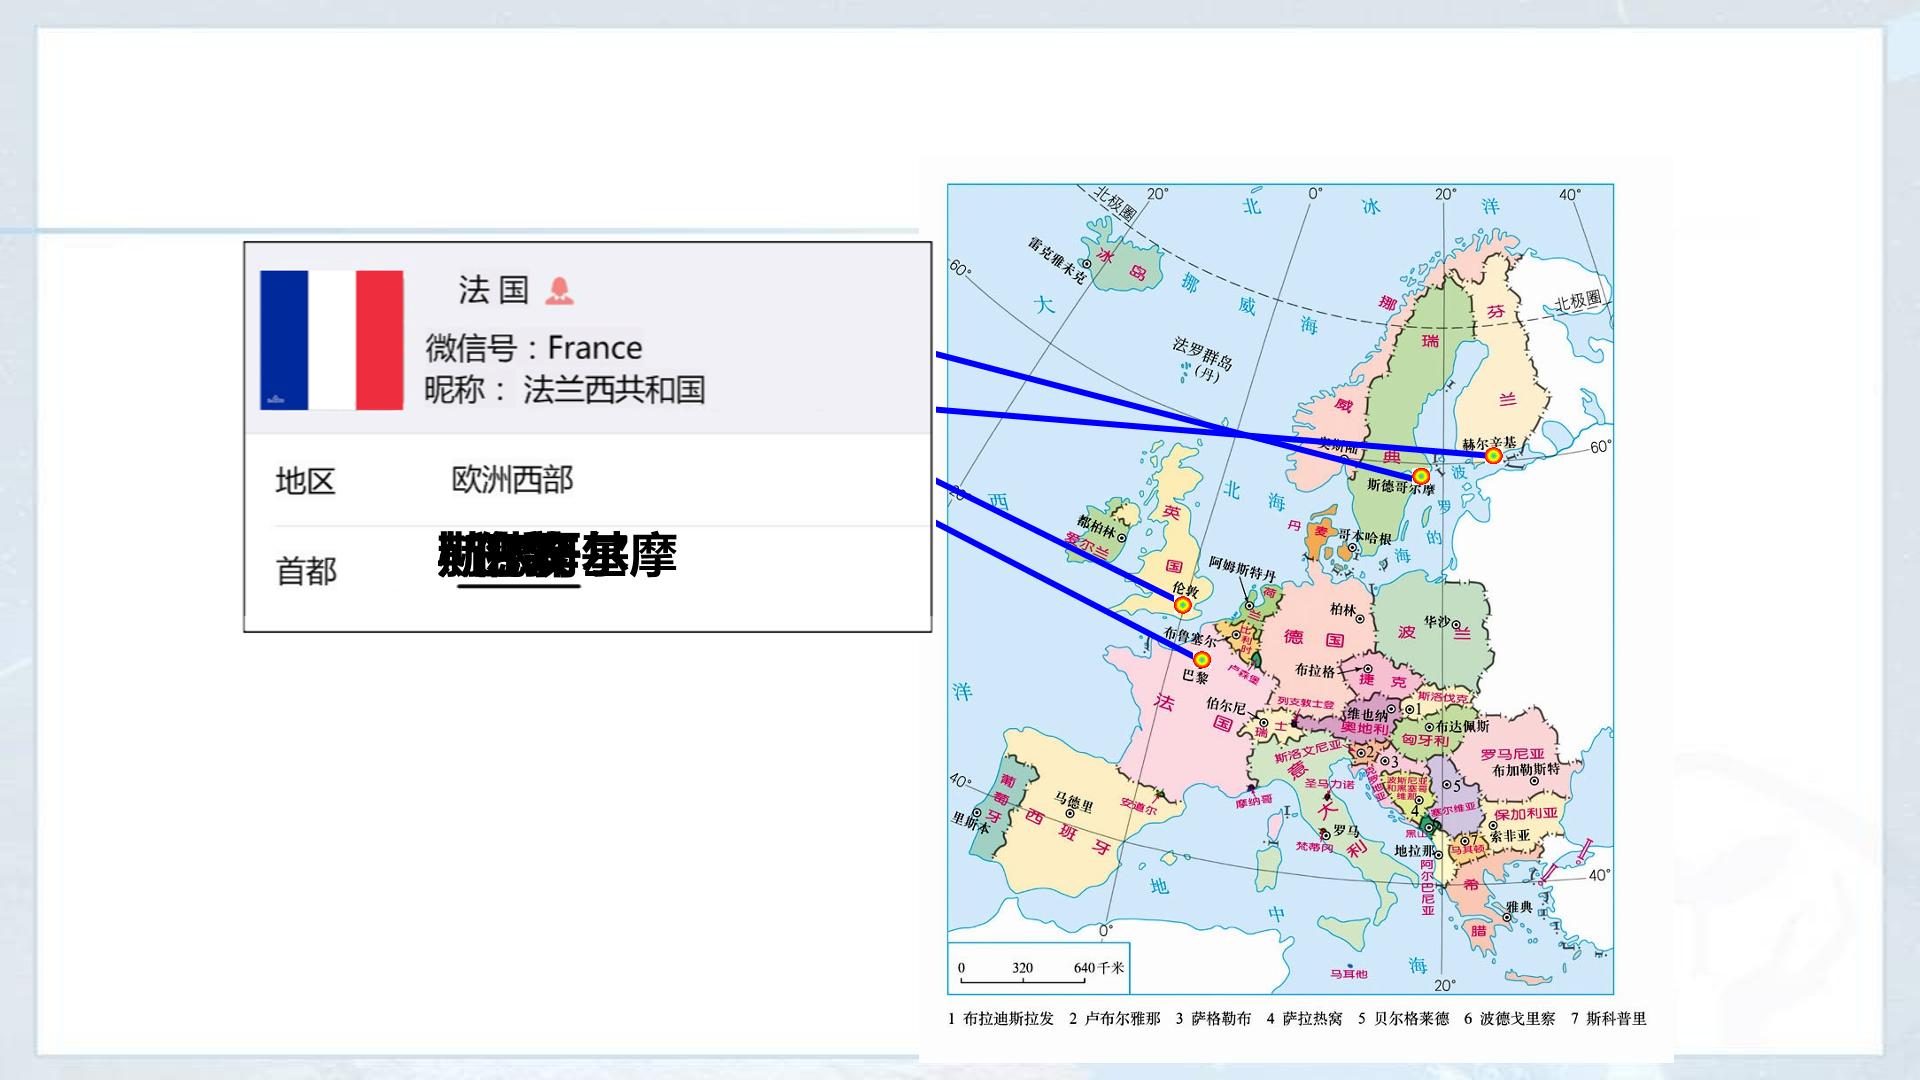Viewport: 1920px width, 1080px height.
Task: Click the 地区 row label
Action: (305, 481)
